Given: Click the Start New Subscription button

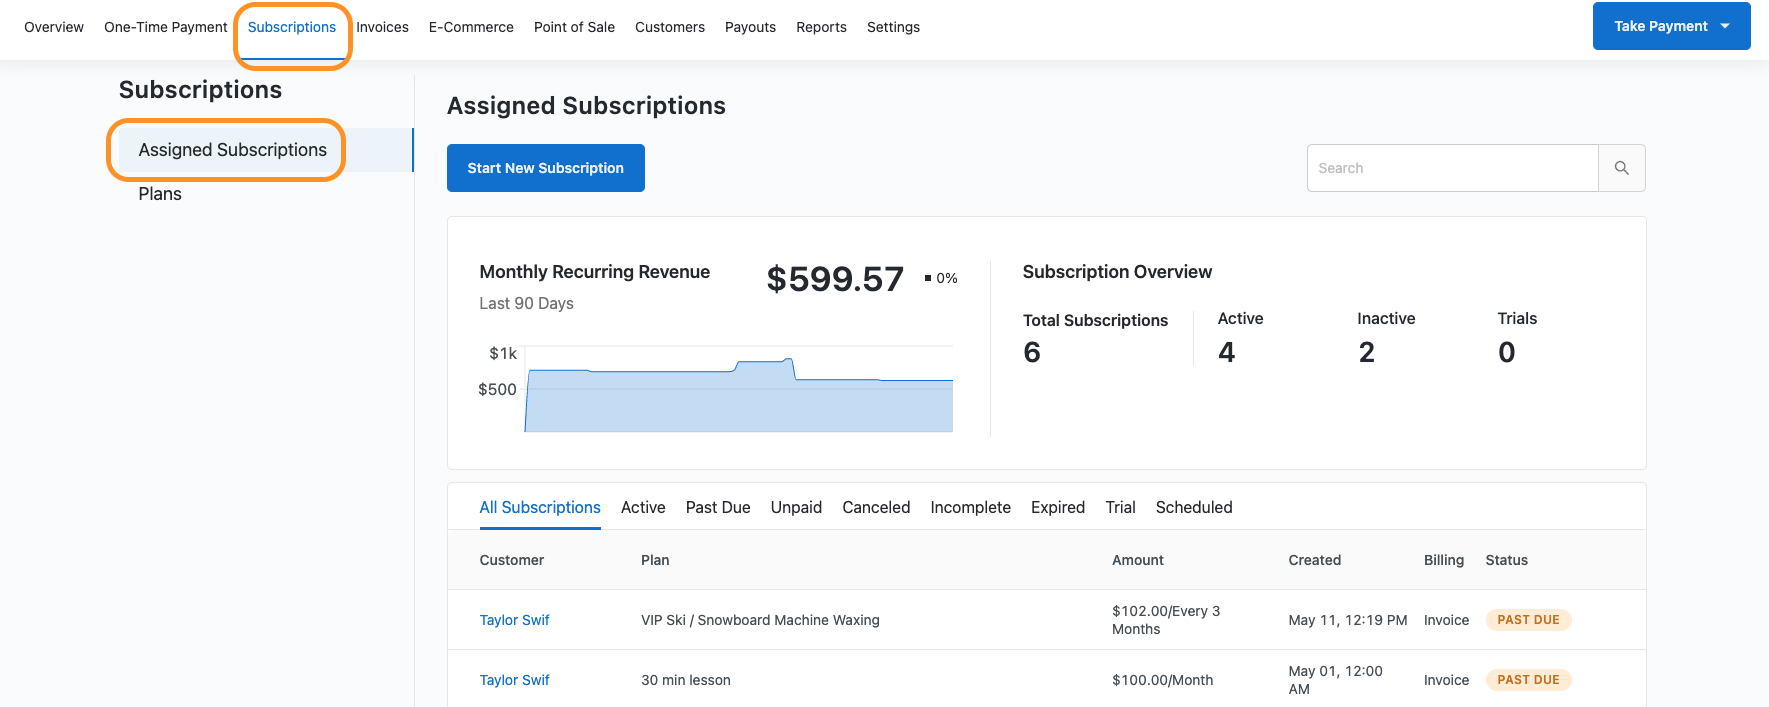Looking at the screenshot, I should pyautogui.click(x=545, y=168).
